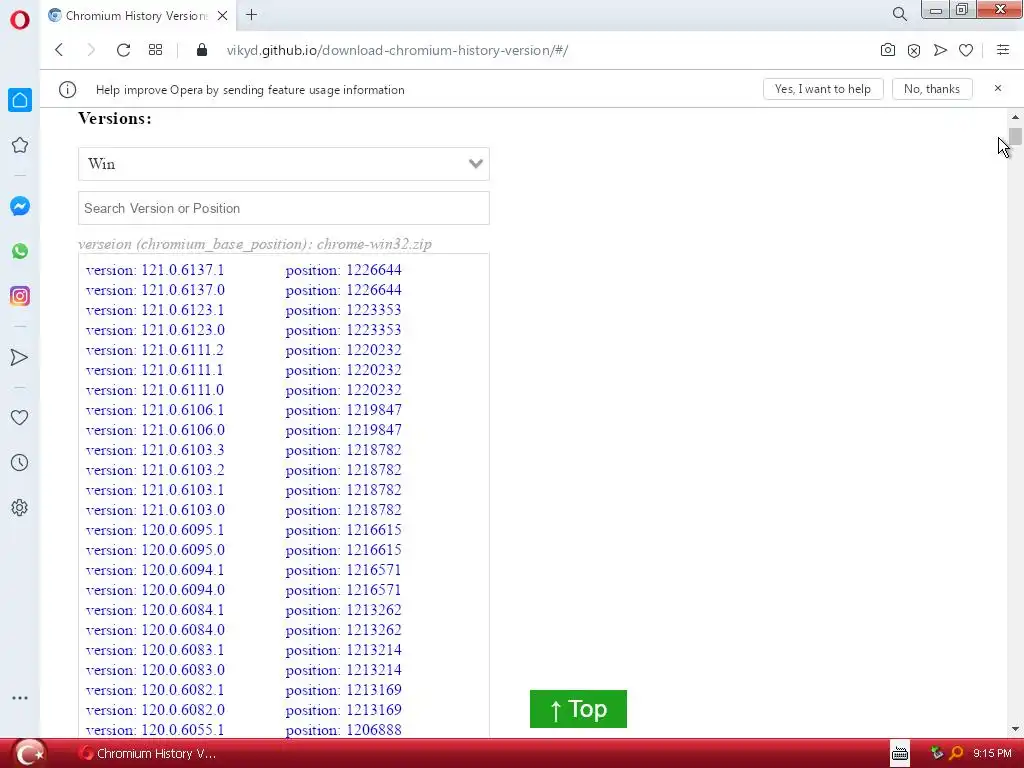The height and width of the screenshot is (768, 1024).
Task: Click the send arrow icon in address bar
Action: tap(940, 50)
